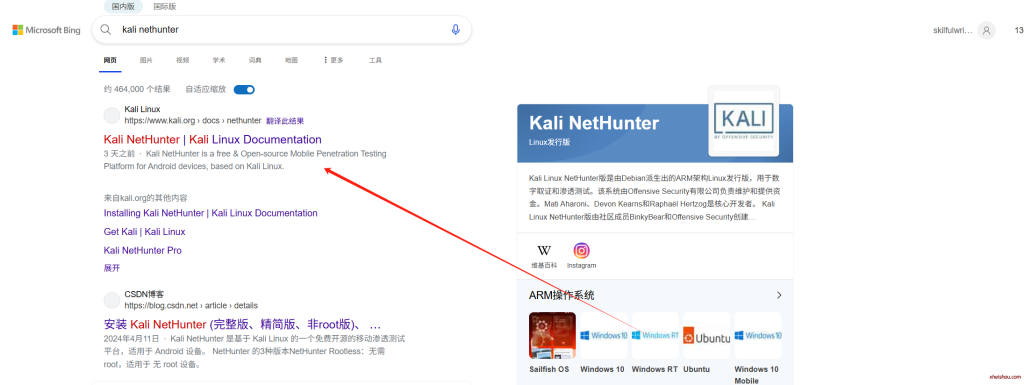The height and width of the screenshot is (385, 1024).
Task: Click the CSDN blog site favicon
Action: (112, 300)
